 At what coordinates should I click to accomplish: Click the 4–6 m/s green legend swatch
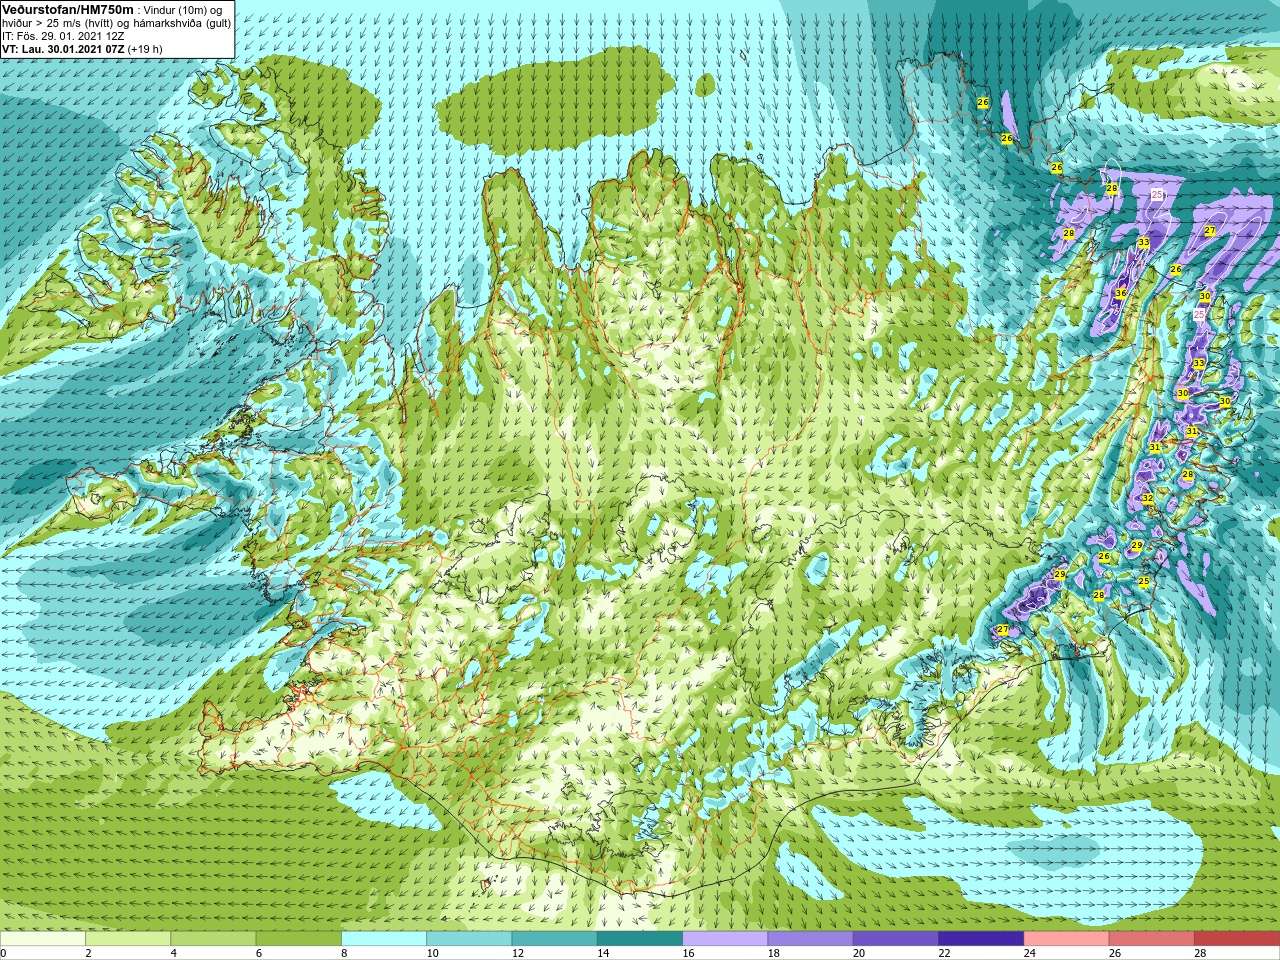point(213,940)
